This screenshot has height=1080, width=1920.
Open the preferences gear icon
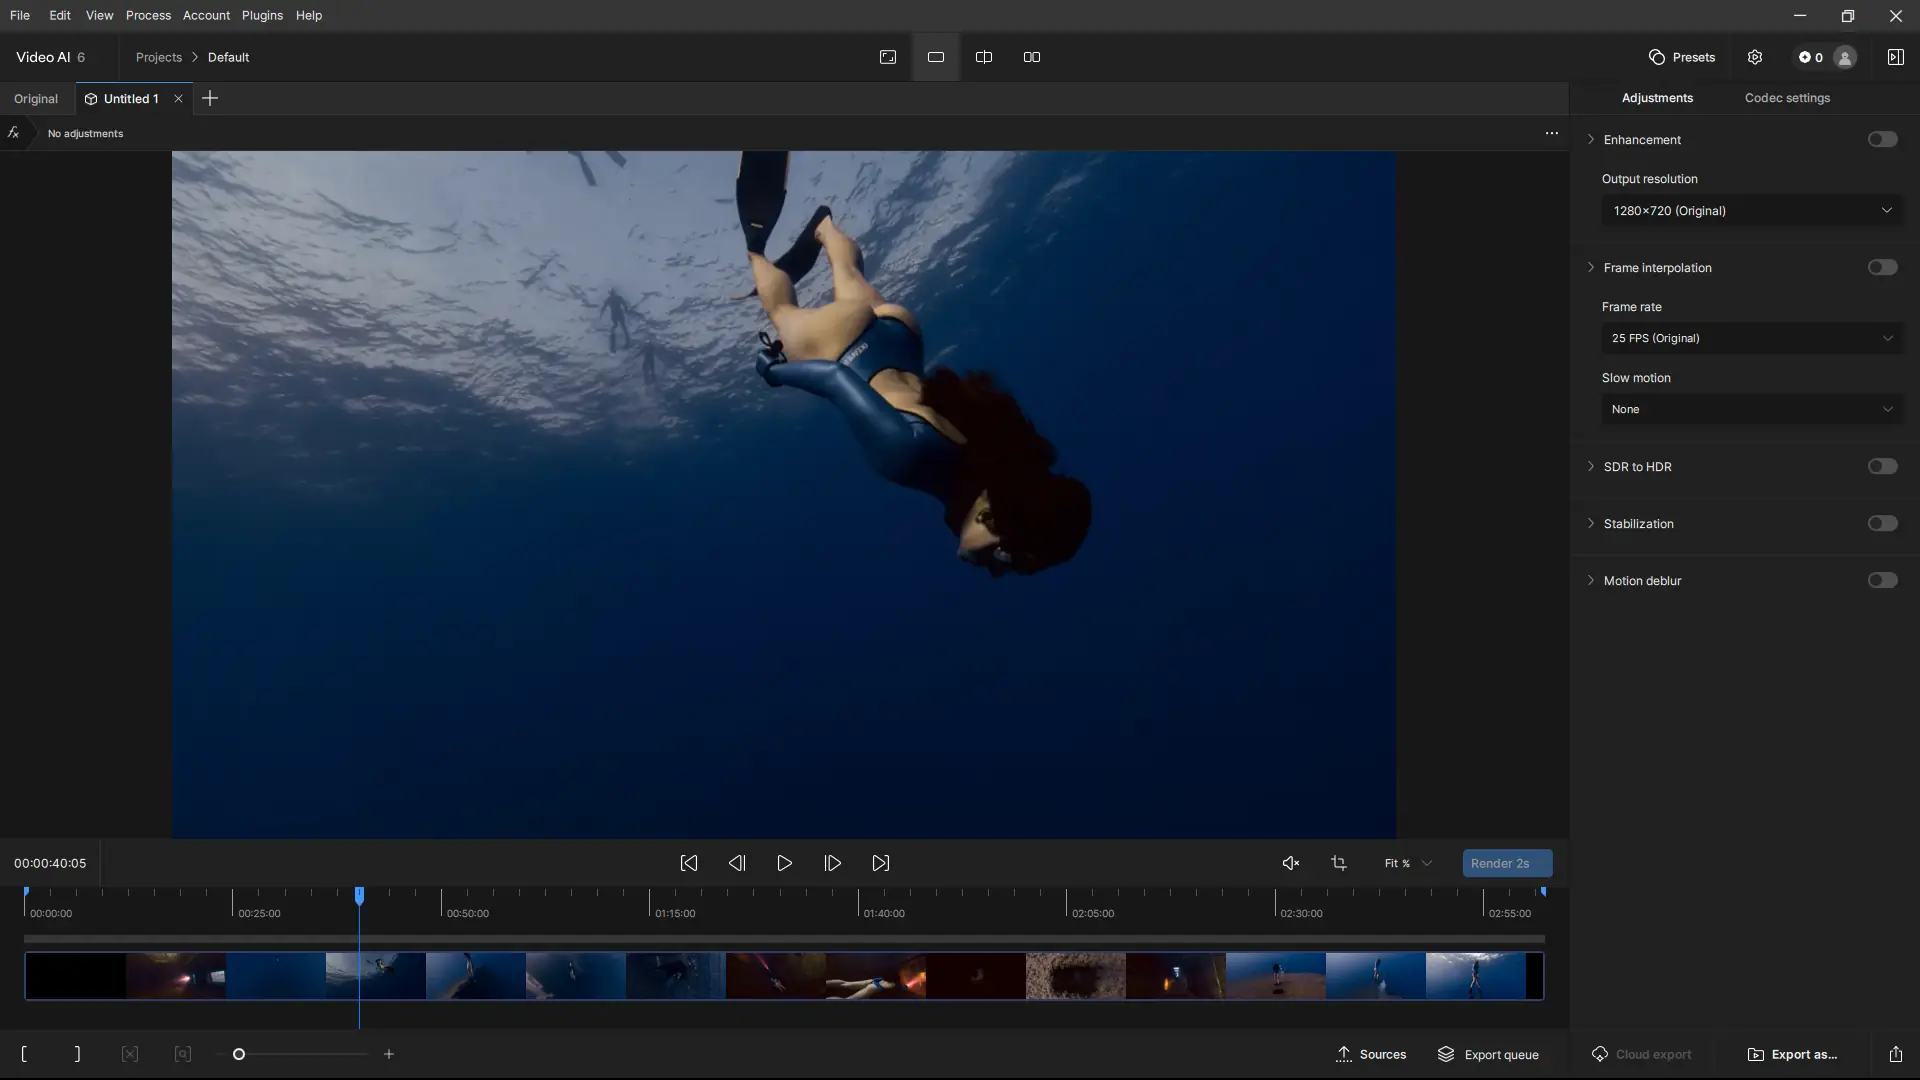tap(1755, 57)
